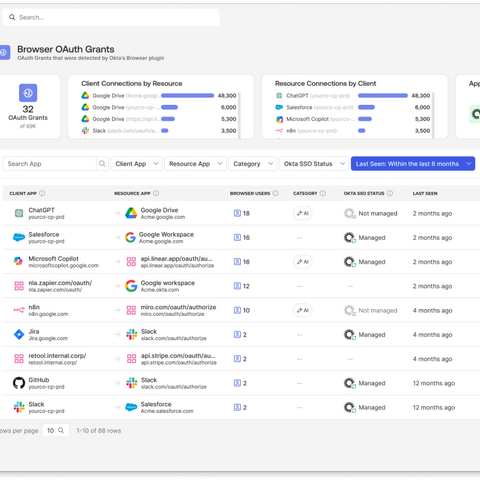The height and width of the screenshot is (480, 480).
Task: Click '12 months ago' in the GitHub row
Action: (434, 383)
